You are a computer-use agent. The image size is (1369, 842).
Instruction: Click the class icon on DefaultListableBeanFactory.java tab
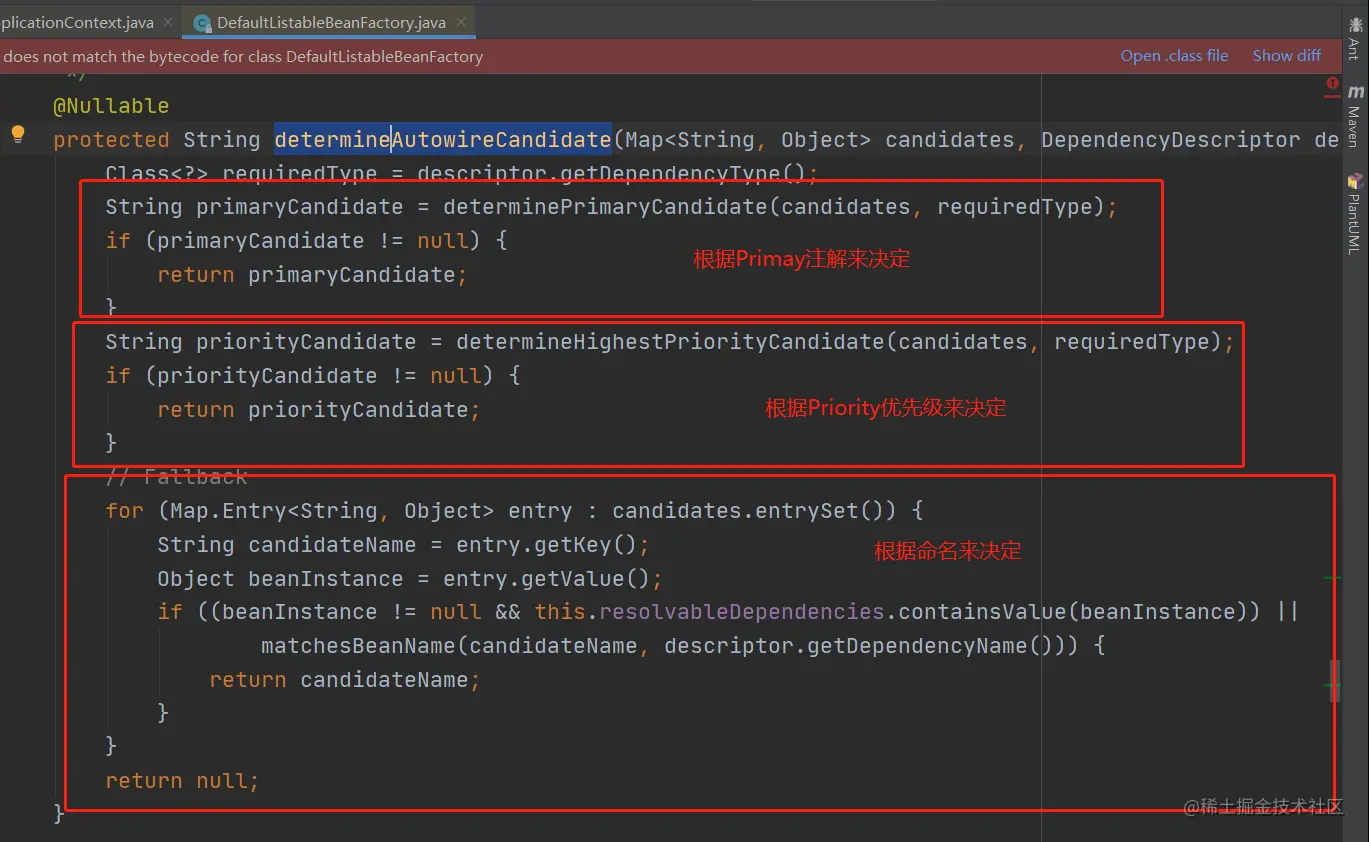[203, 23]
